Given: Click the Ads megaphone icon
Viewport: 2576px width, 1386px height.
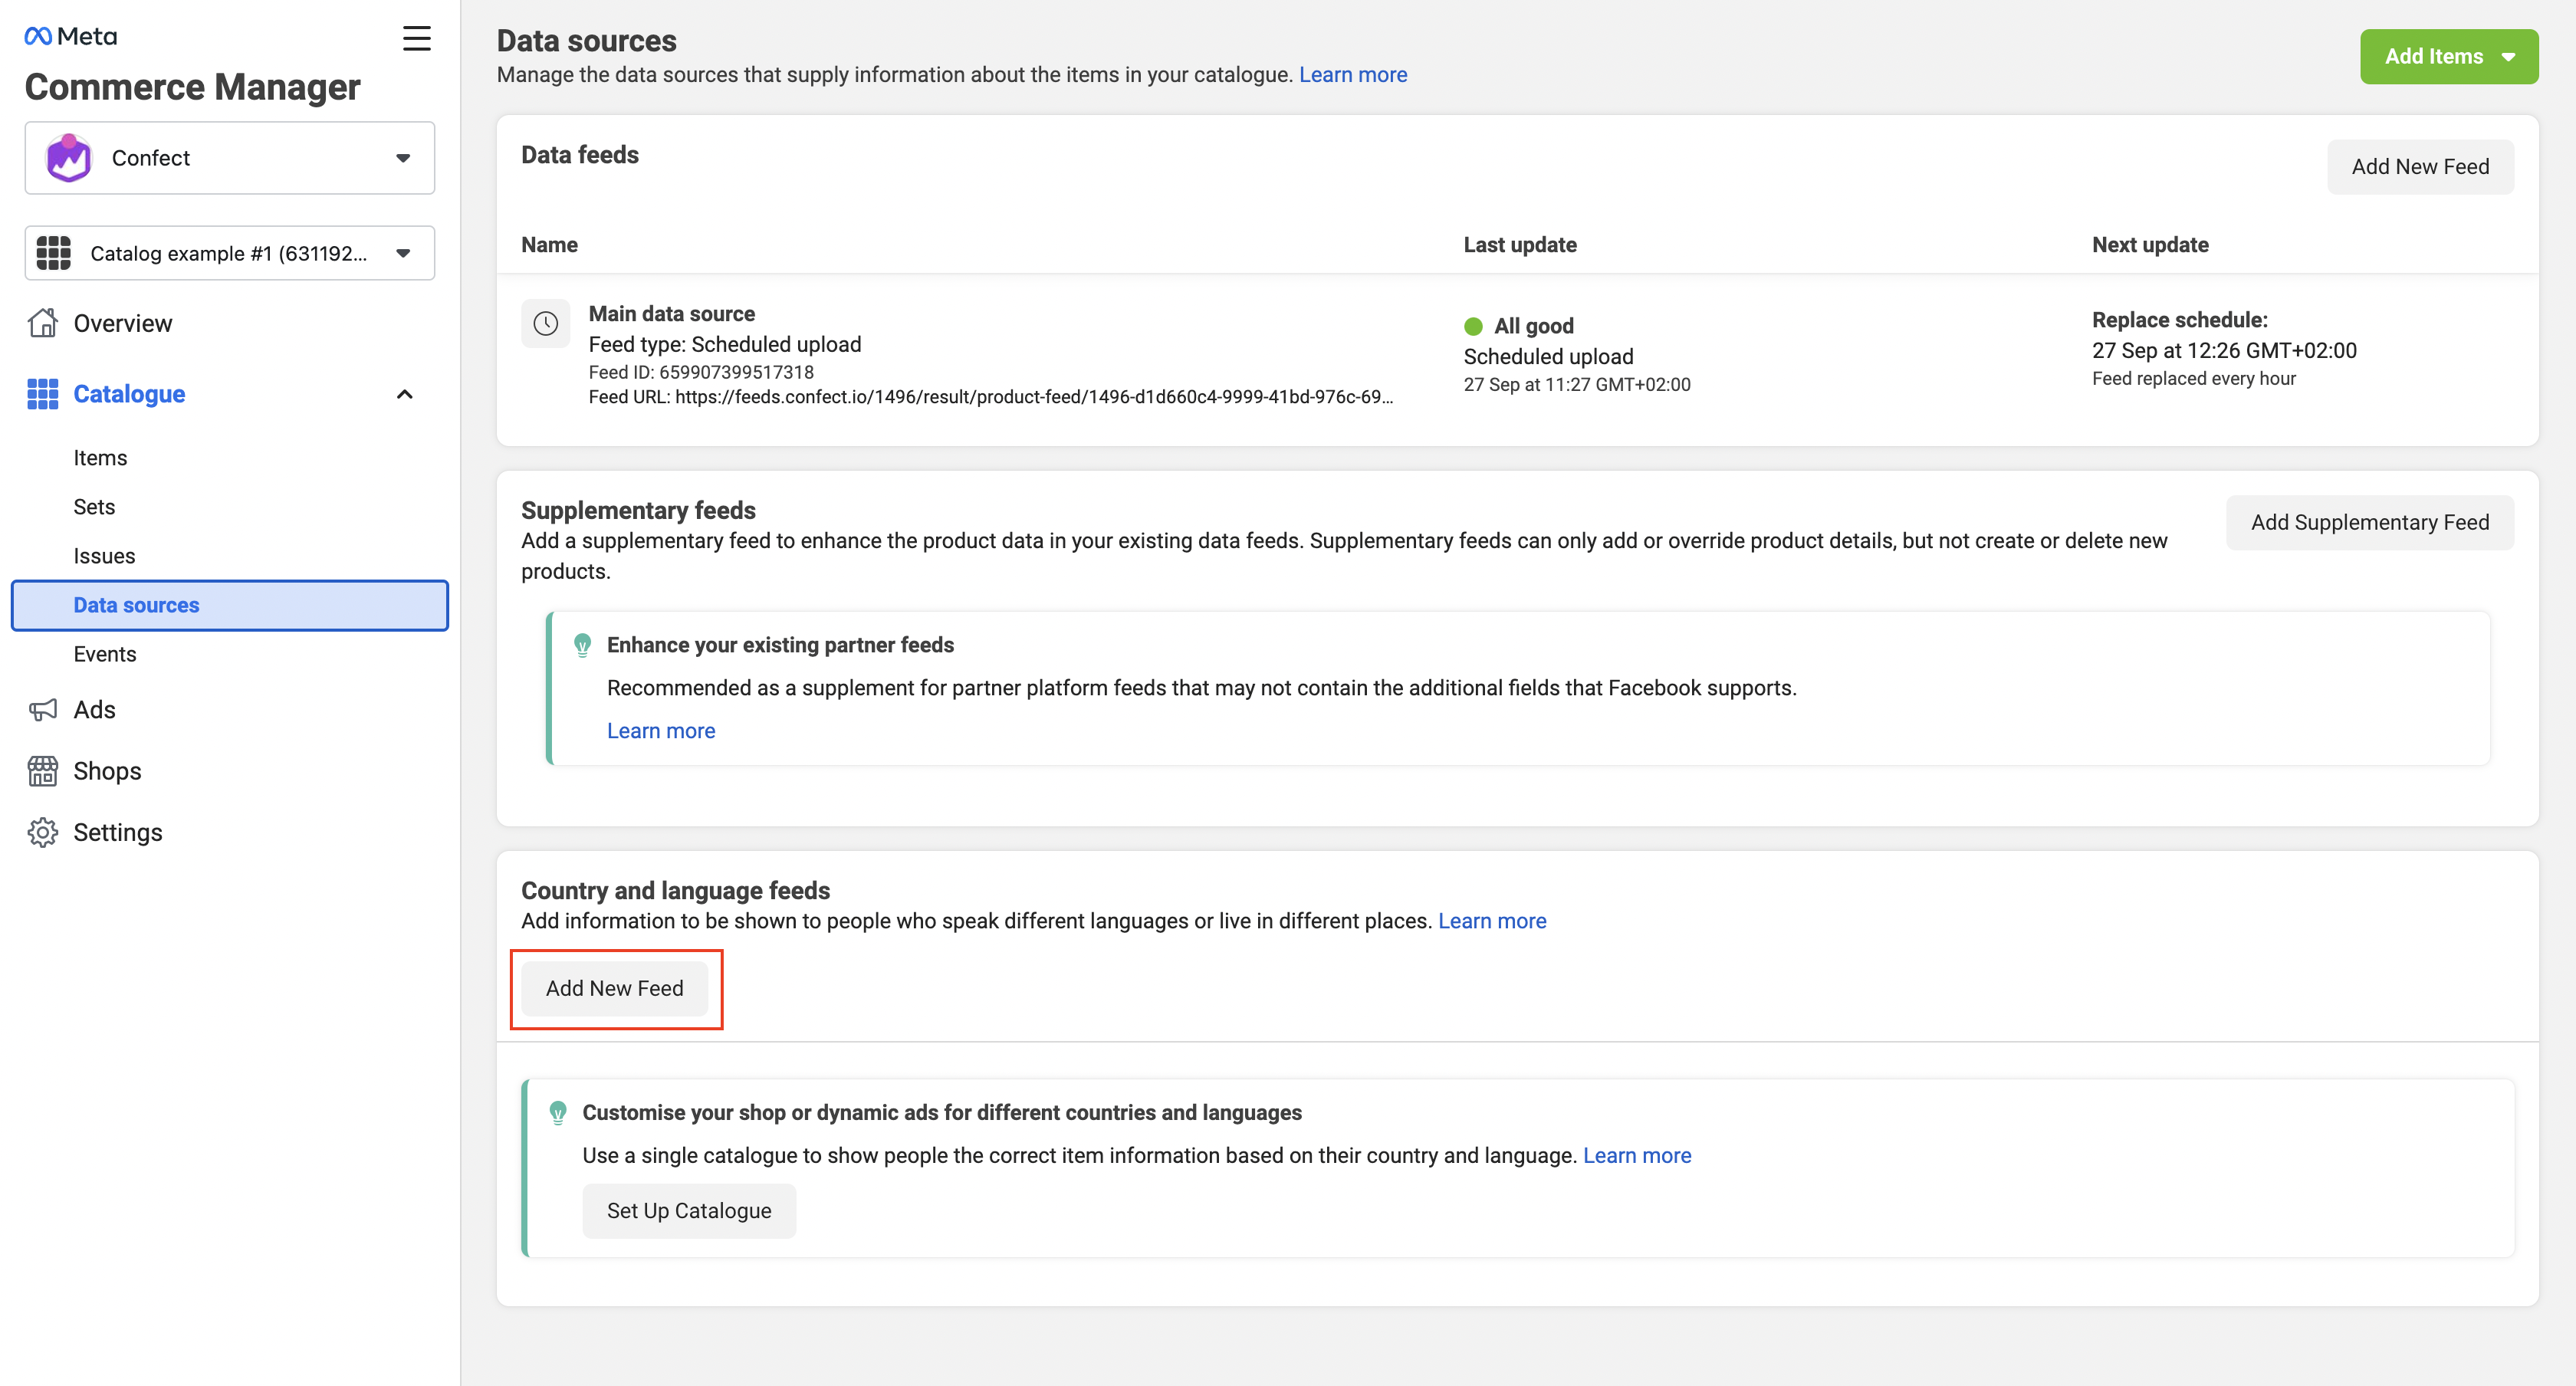Looking at the screenshot, I should tap(42, 710).
